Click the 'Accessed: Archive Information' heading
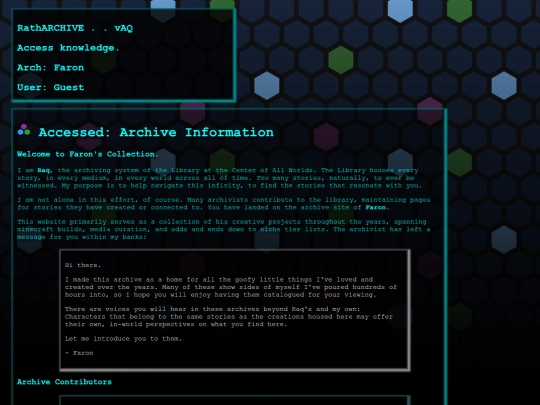Image resolution: width=540 pixels, height=405 pixels. 156,132
